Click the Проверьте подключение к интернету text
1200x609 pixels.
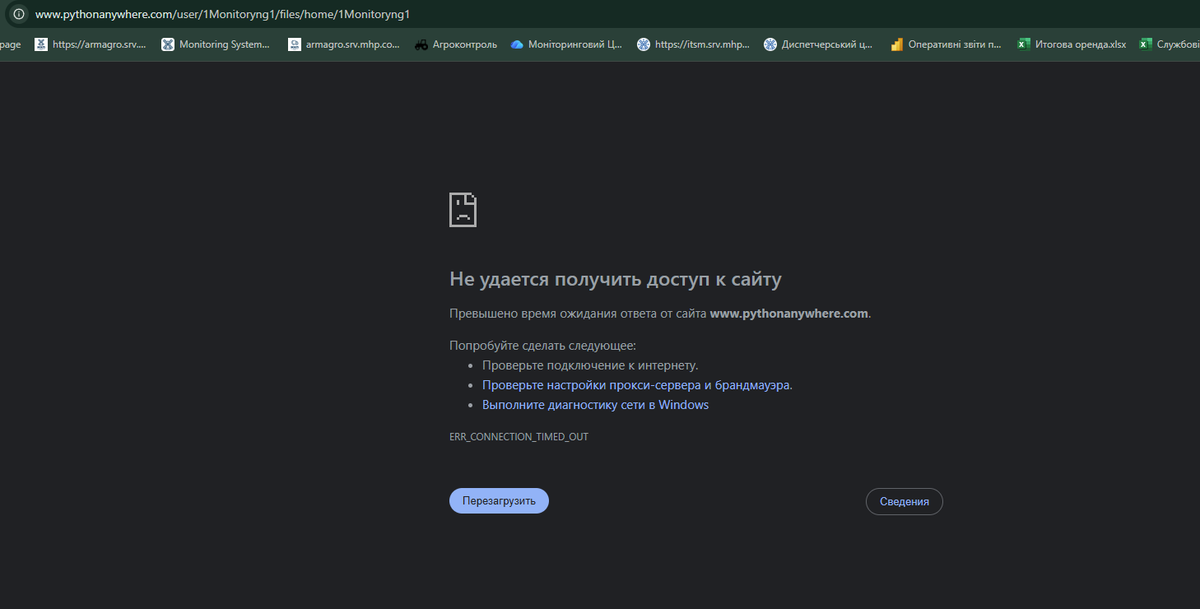click(x=590, y=365)
